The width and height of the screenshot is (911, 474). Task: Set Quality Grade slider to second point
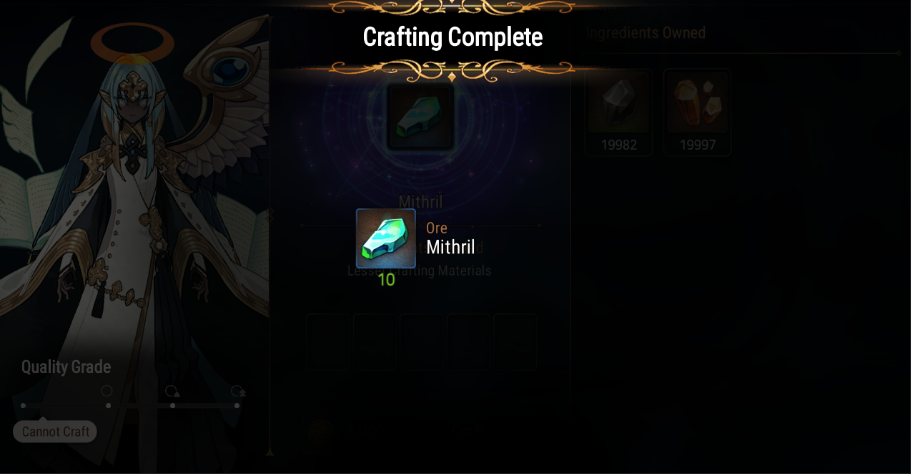click(x=109, y=405)
